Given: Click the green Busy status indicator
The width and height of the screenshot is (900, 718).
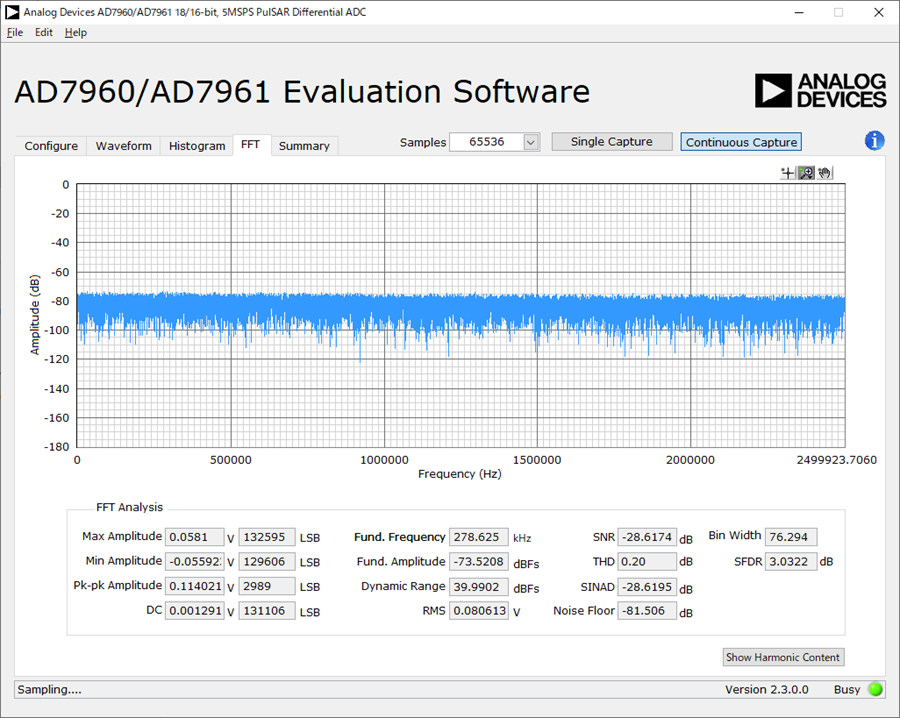Looking at the screenshot, I should (875, 689).
